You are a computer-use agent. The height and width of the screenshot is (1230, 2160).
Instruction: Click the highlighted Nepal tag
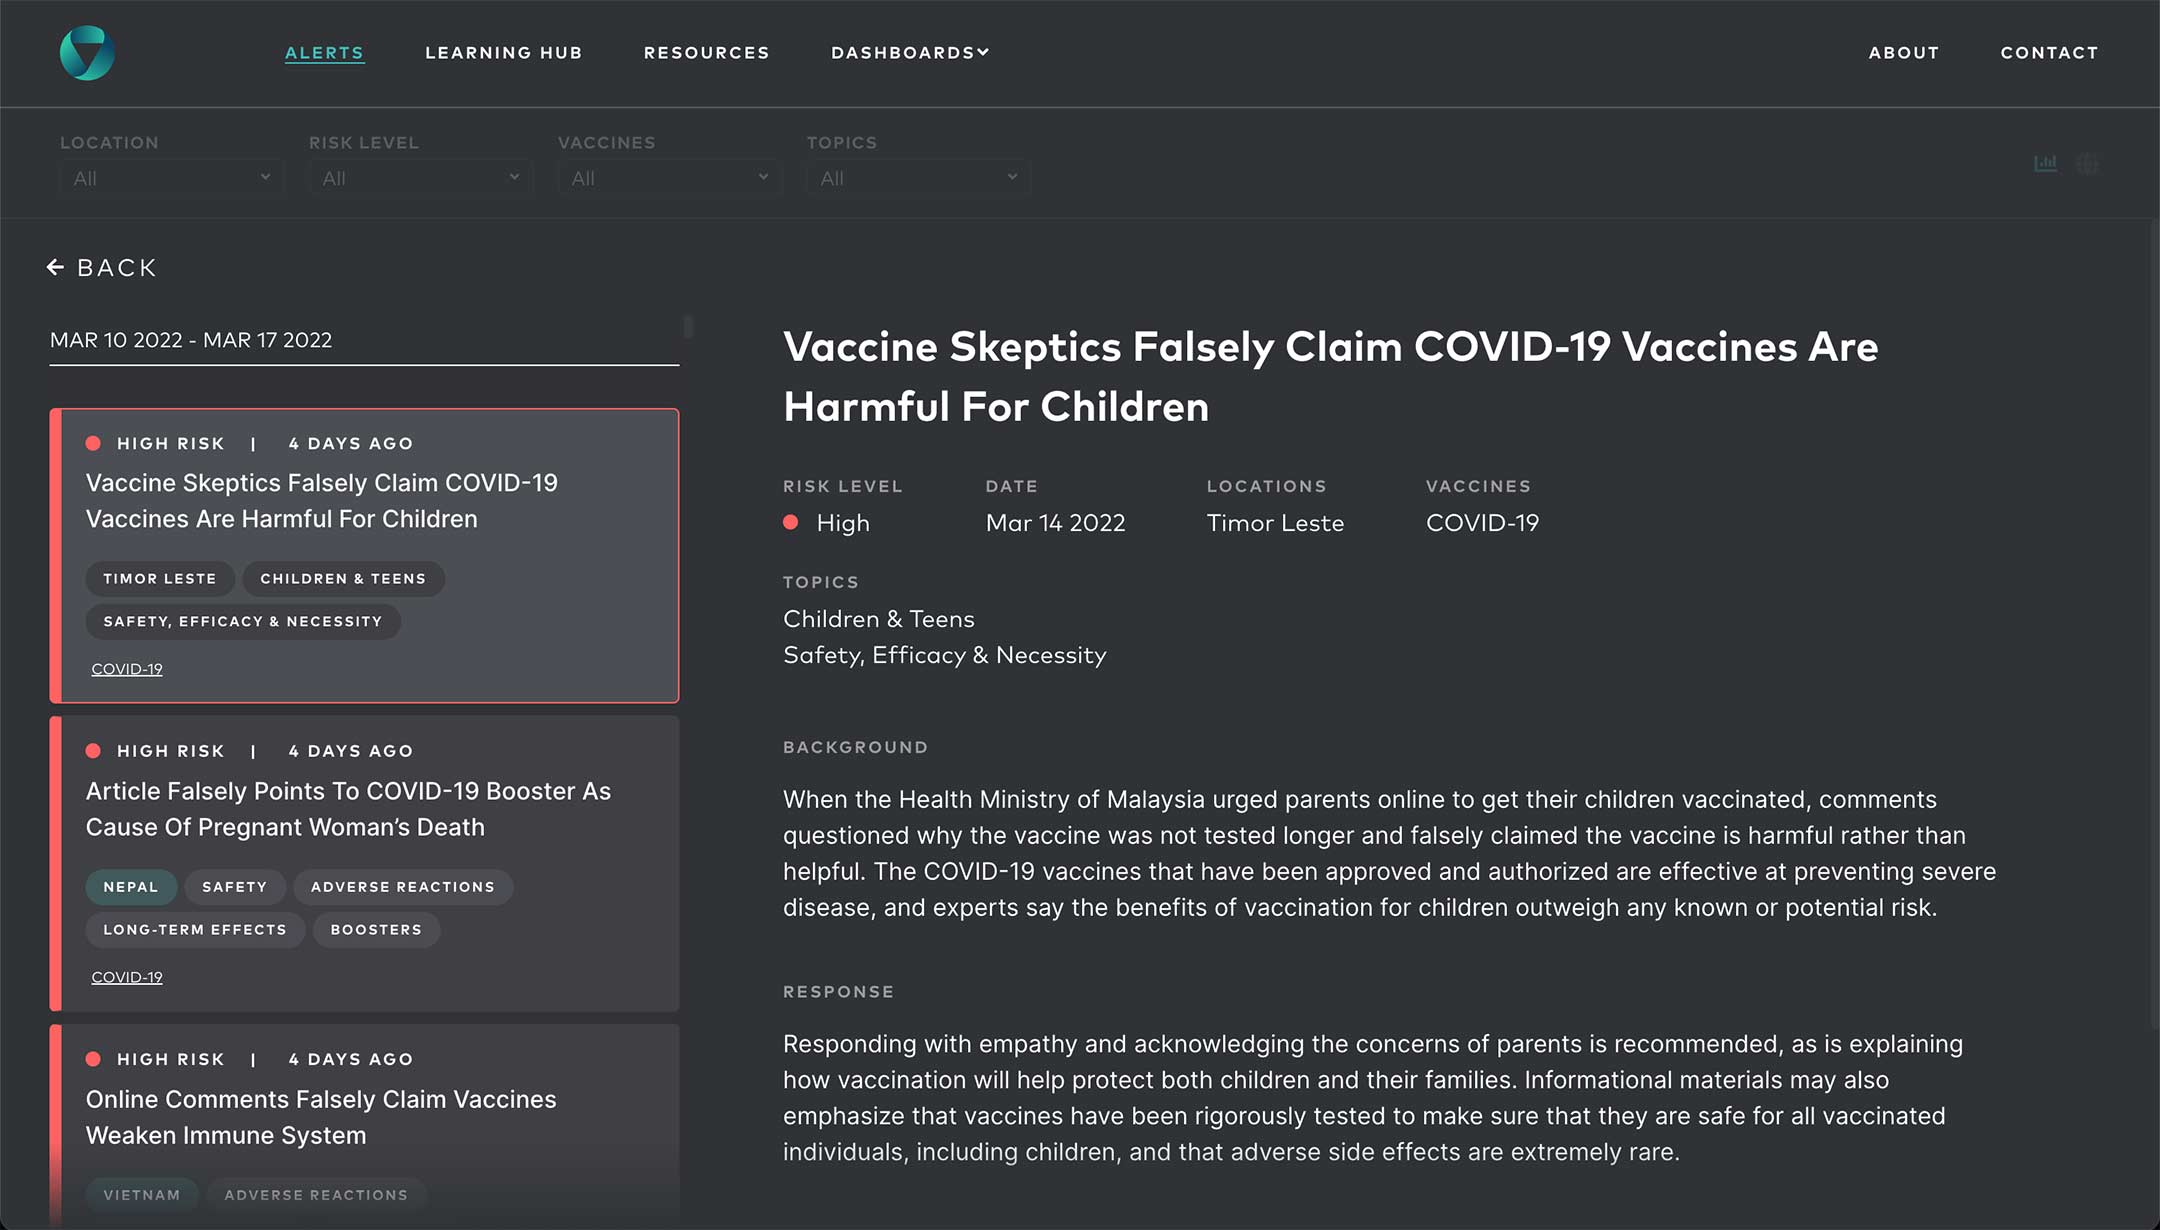click(x=131, y=887)
